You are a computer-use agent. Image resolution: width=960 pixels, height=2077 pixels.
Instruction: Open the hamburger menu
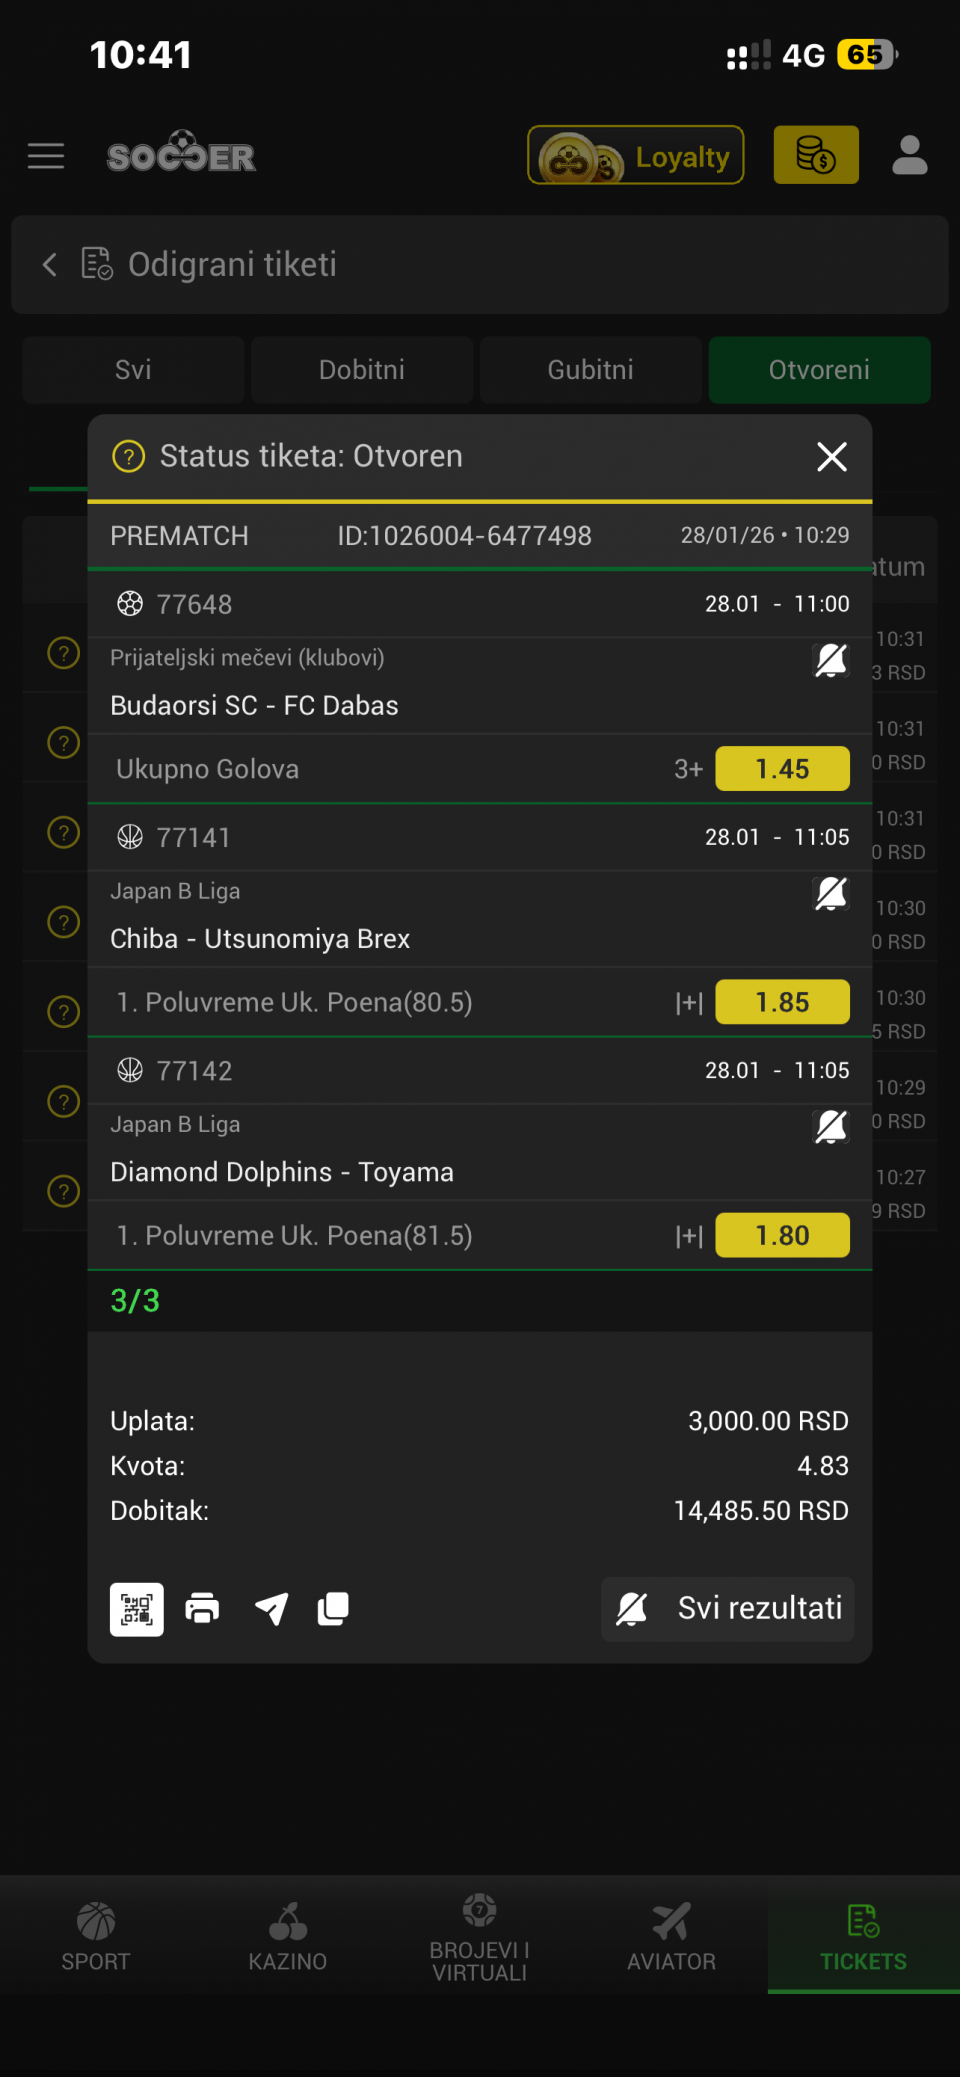tap(46, 156)
